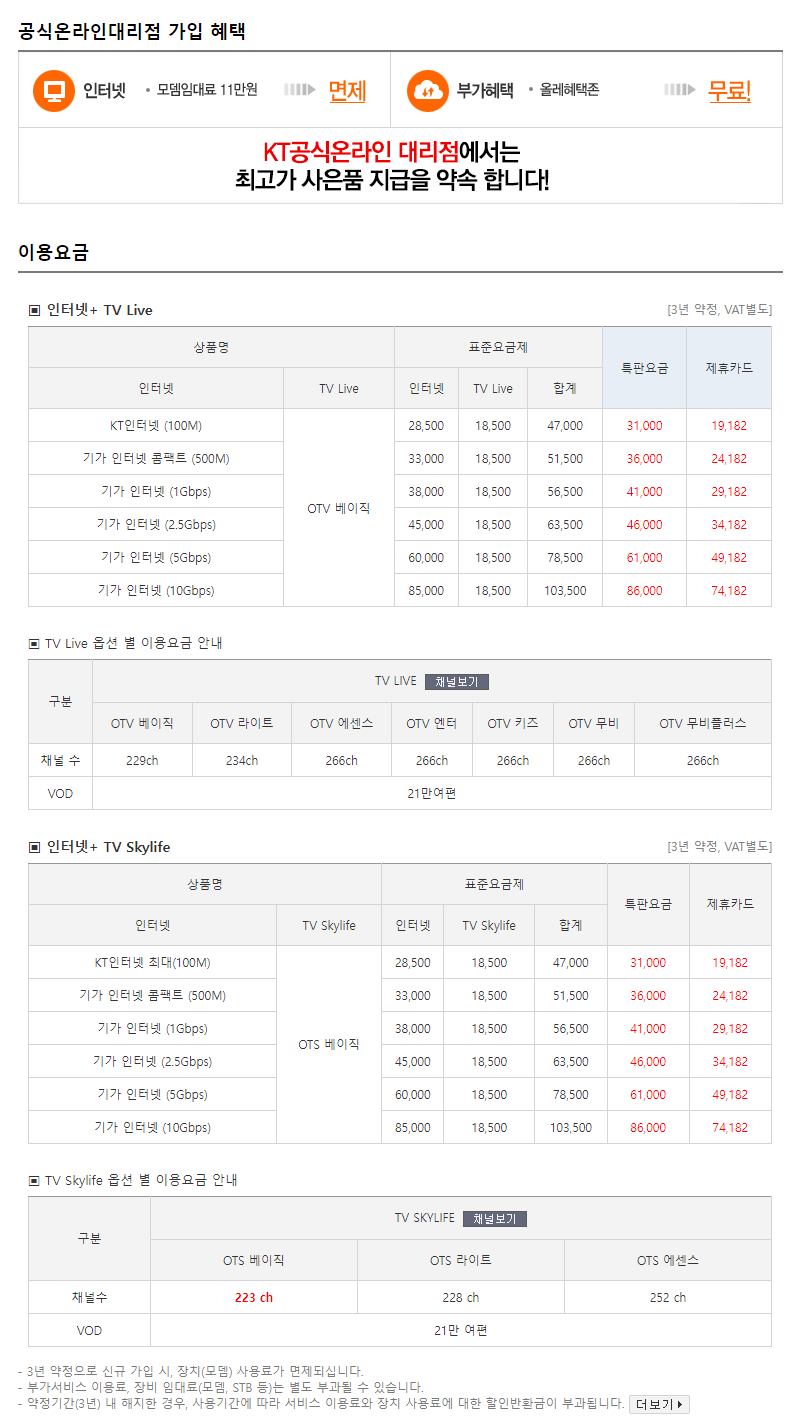Click the orange internet monitor icon

point(54,91)
